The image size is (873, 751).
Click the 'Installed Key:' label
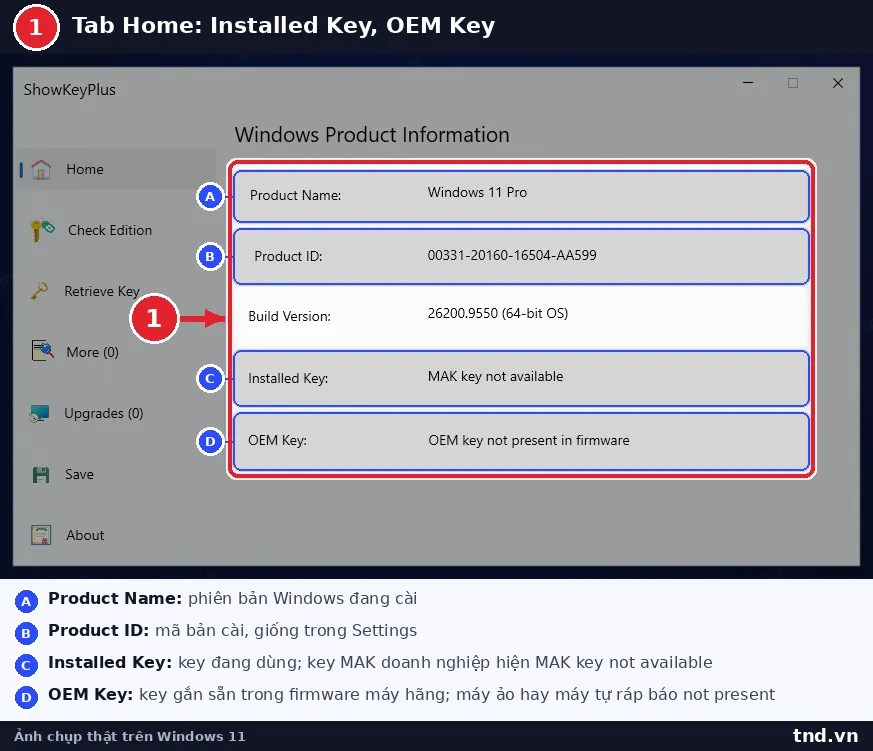(x=288, y=379)
